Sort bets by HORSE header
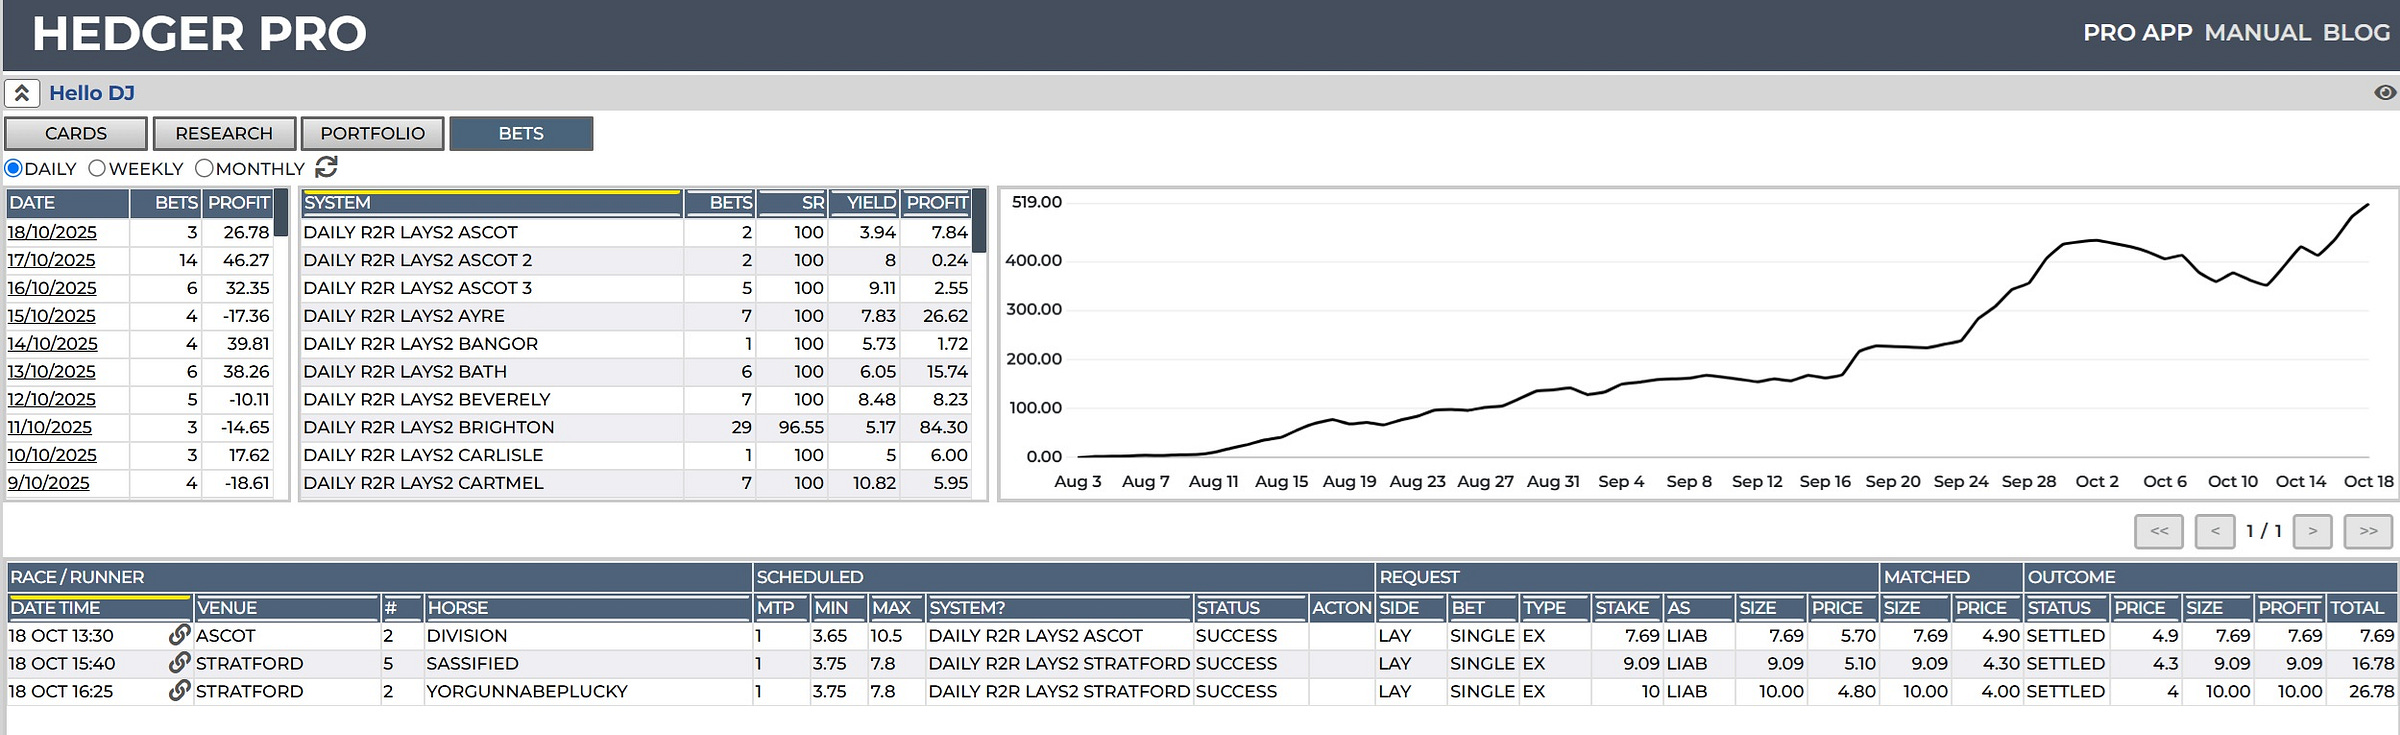 587,608
